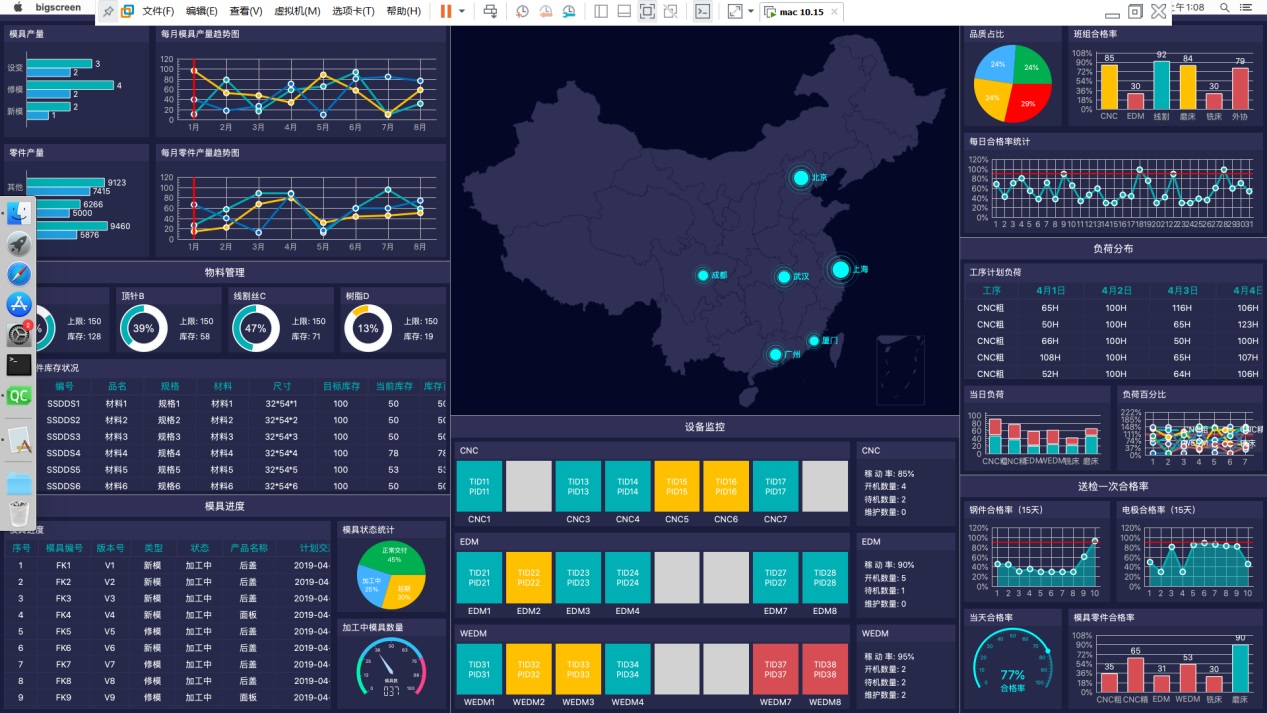Open the 虚拟机(M) menu
This screenshot has height=713, width=1267.
(x=296, y=11)
